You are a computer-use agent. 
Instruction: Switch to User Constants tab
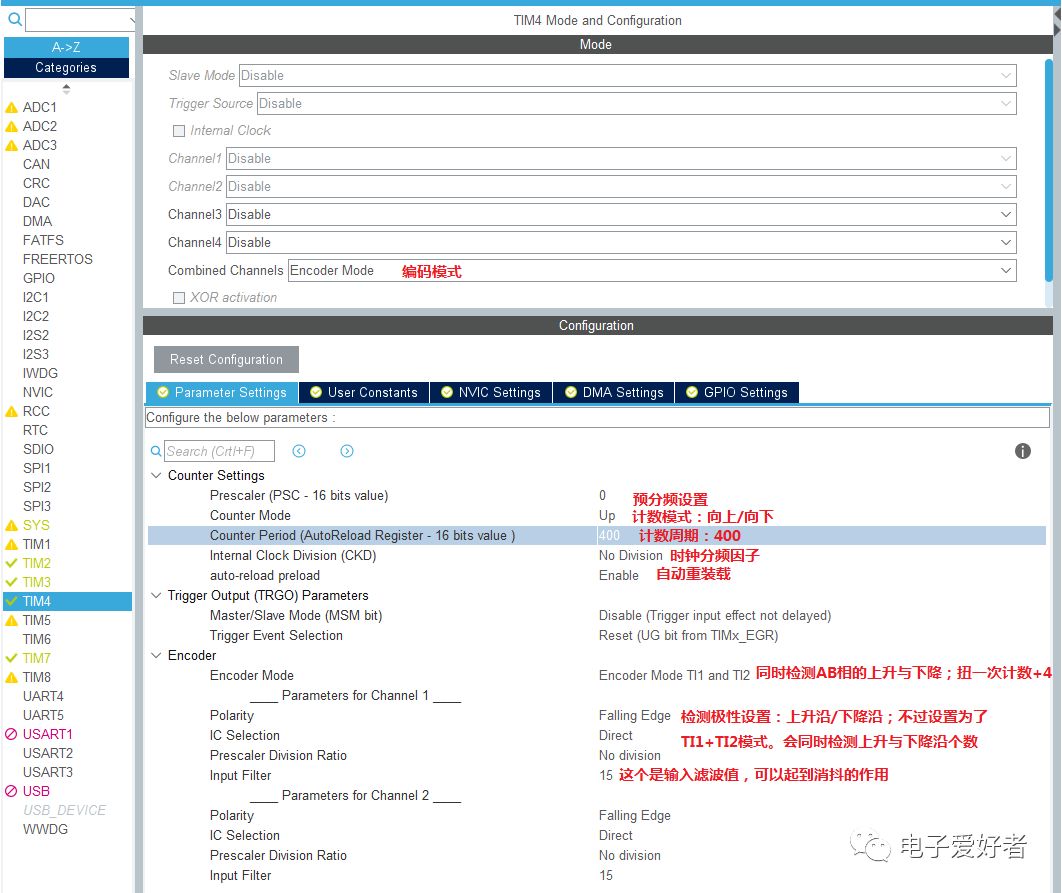(364, 392)
